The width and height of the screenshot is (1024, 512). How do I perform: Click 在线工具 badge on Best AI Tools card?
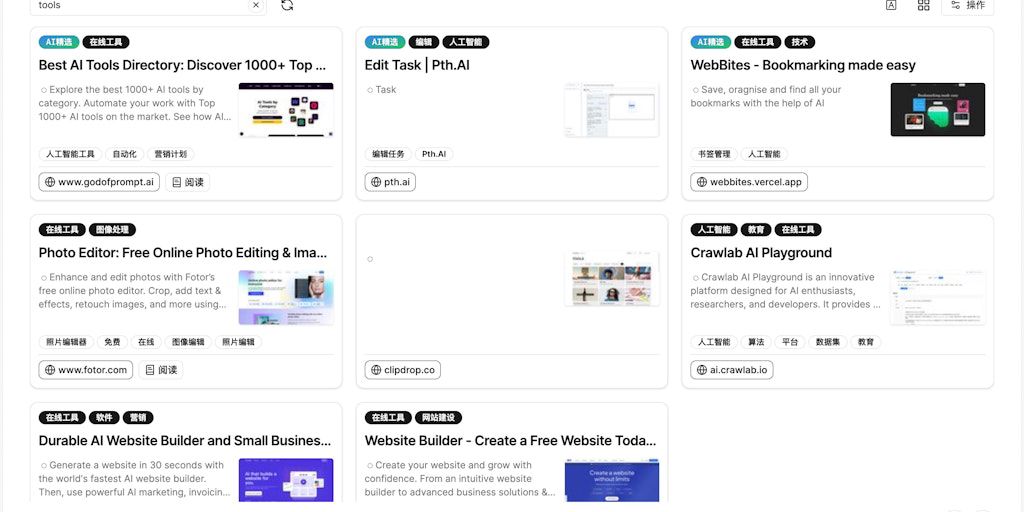[106, 42]
